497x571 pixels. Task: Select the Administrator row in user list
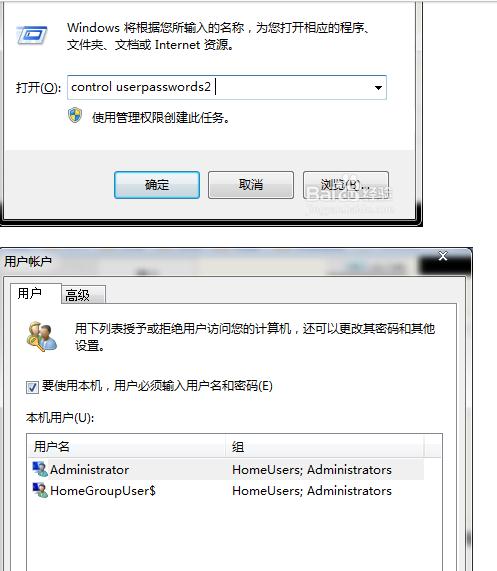[x=227, y=469]
